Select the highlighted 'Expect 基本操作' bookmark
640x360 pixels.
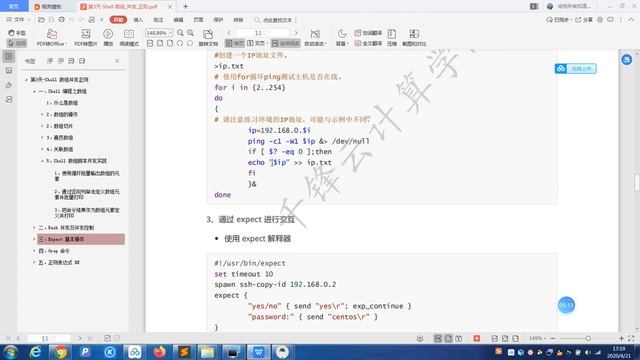point(81,239)
